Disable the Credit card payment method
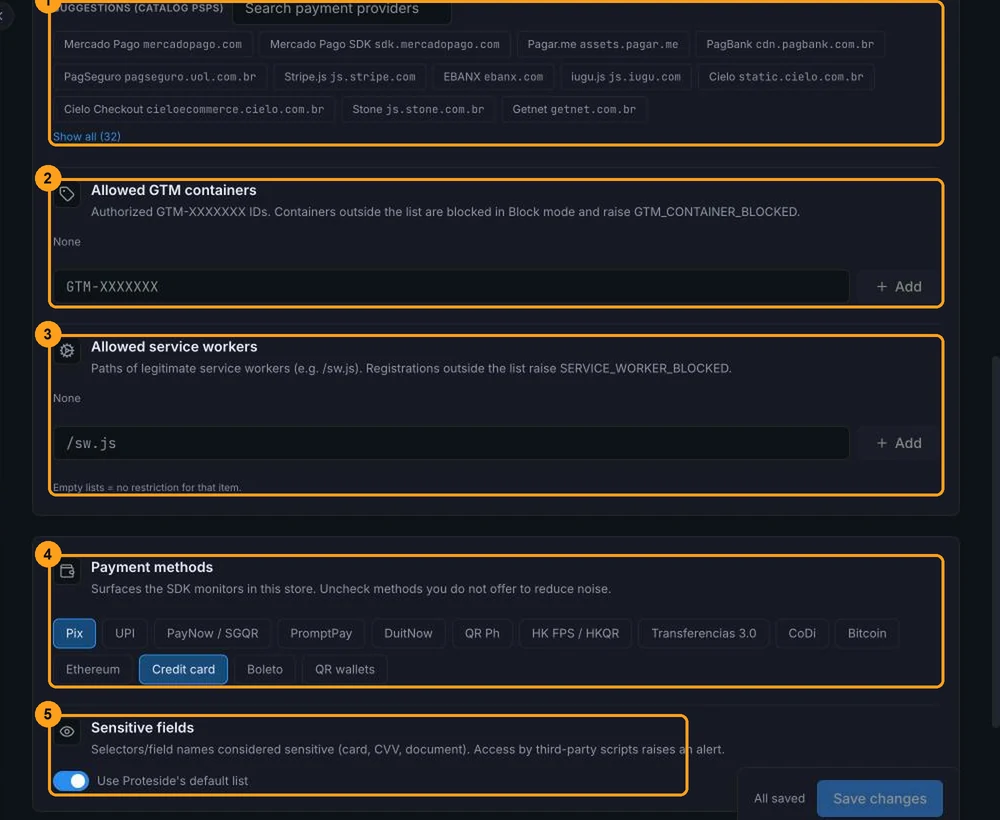This screenshot has height=820, width=1000. pyautogui.click(x=183, y=670)
